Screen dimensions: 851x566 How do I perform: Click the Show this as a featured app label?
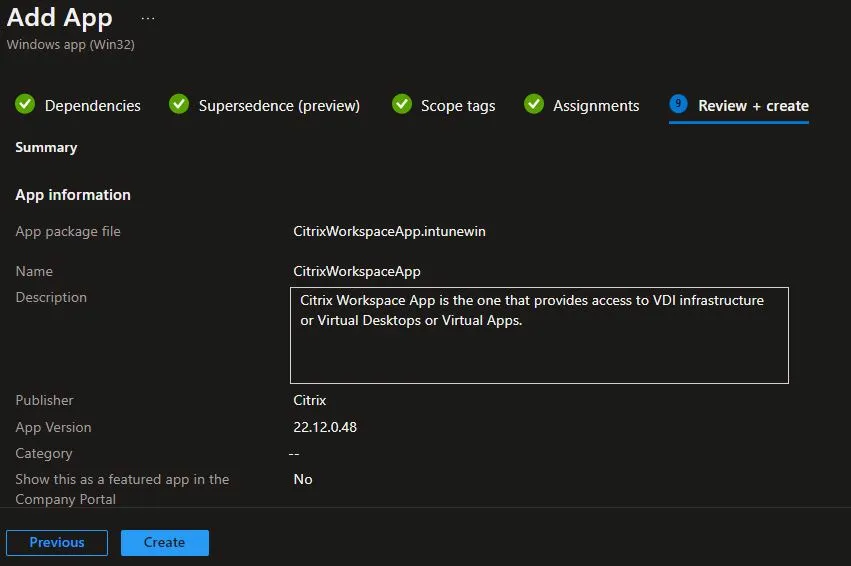click(x=122, y=489)
